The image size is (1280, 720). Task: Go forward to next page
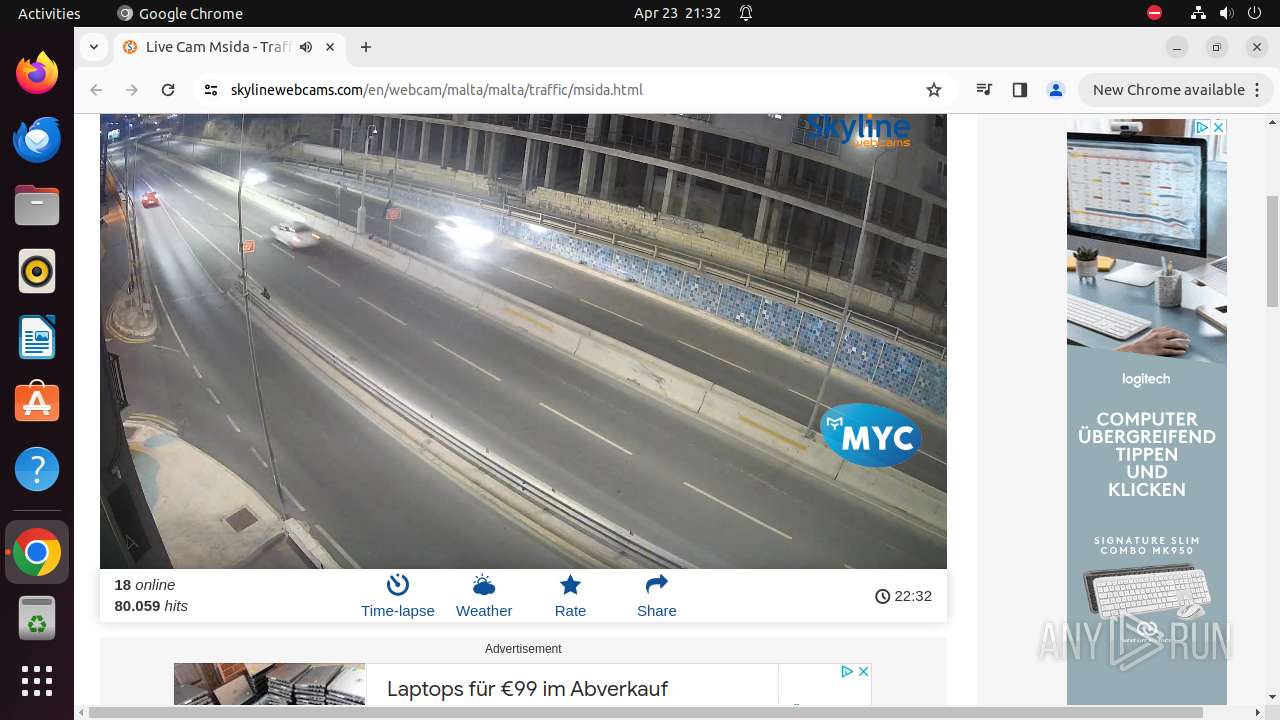pos(132,90)
